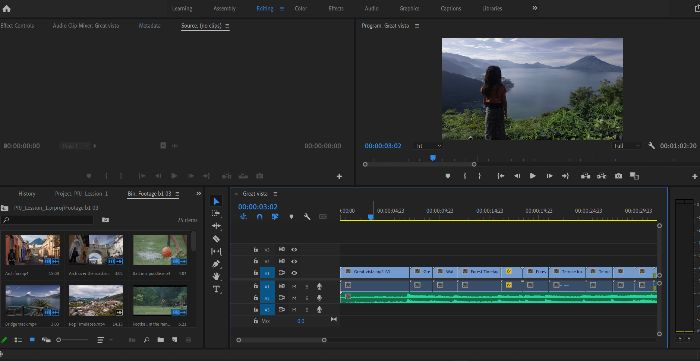Image resolution: width=700 pixels, height=361 pixels.
Task: Expand project panel tabs overflow chevrons
Action: [x=199, y=194]
